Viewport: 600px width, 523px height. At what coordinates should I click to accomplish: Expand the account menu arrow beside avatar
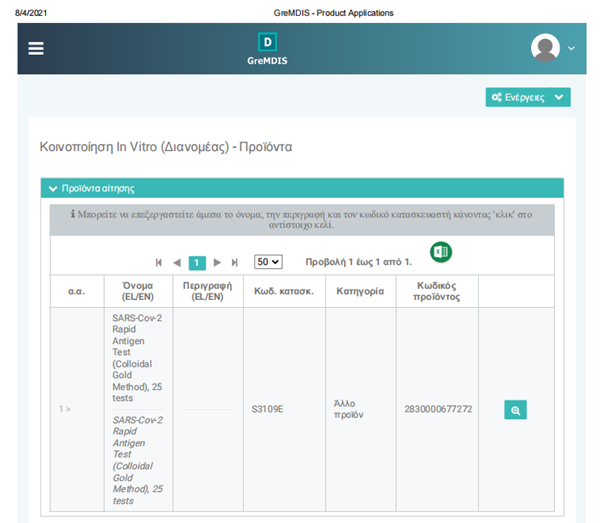pyautogui.click(x=572, y=48)
